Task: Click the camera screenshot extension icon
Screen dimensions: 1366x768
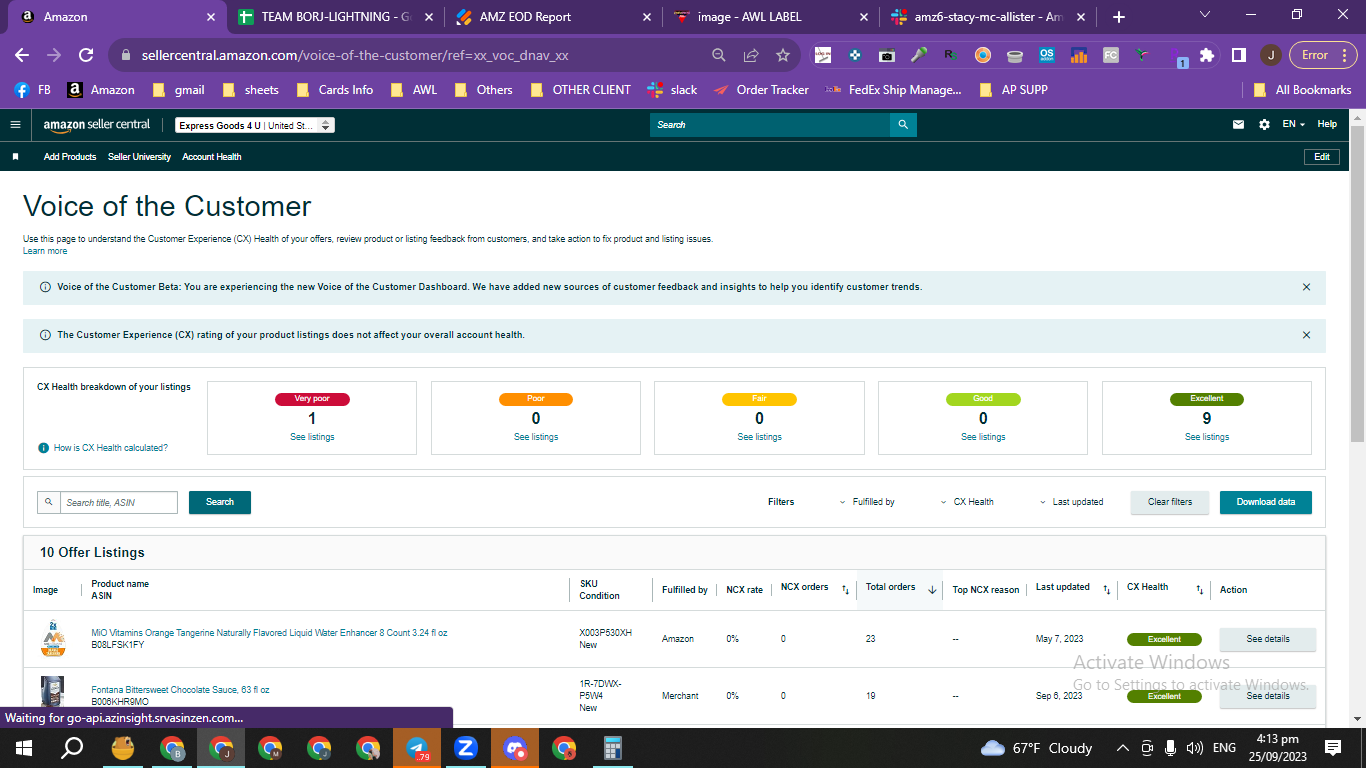Action: click(x=886, y=55)
